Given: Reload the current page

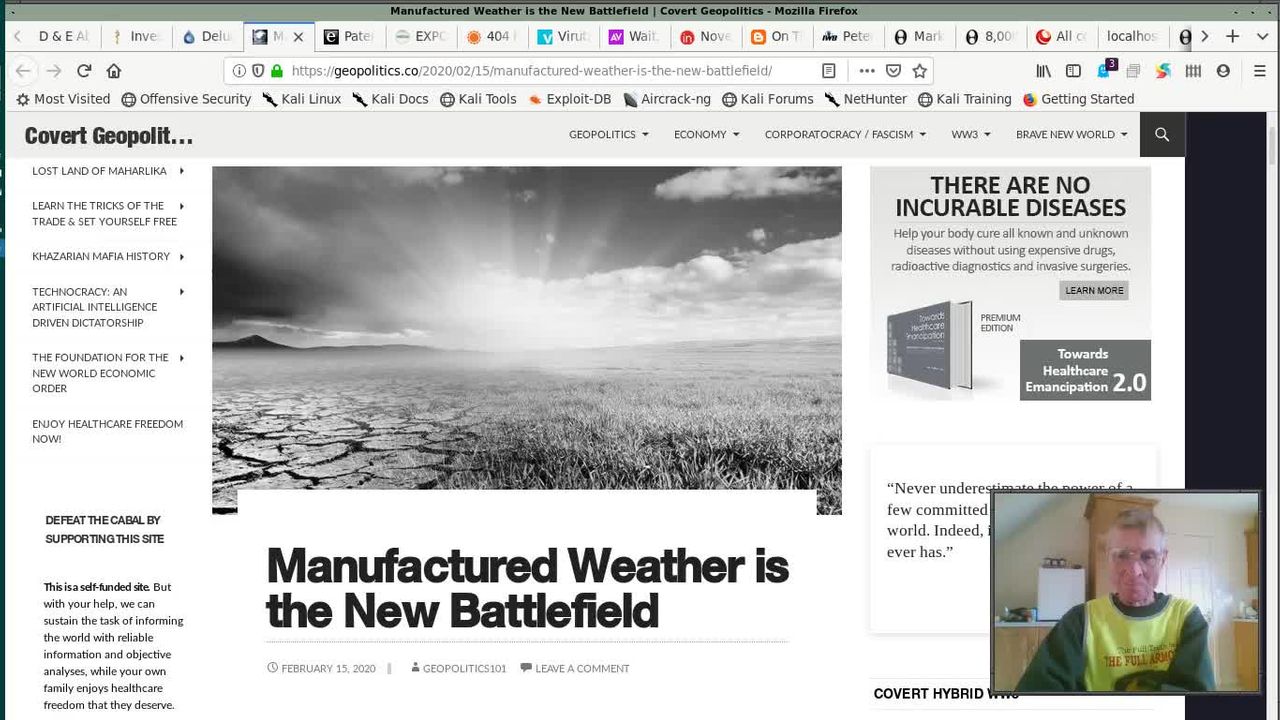Looking at the screenshot, I should tap(84, 71).
